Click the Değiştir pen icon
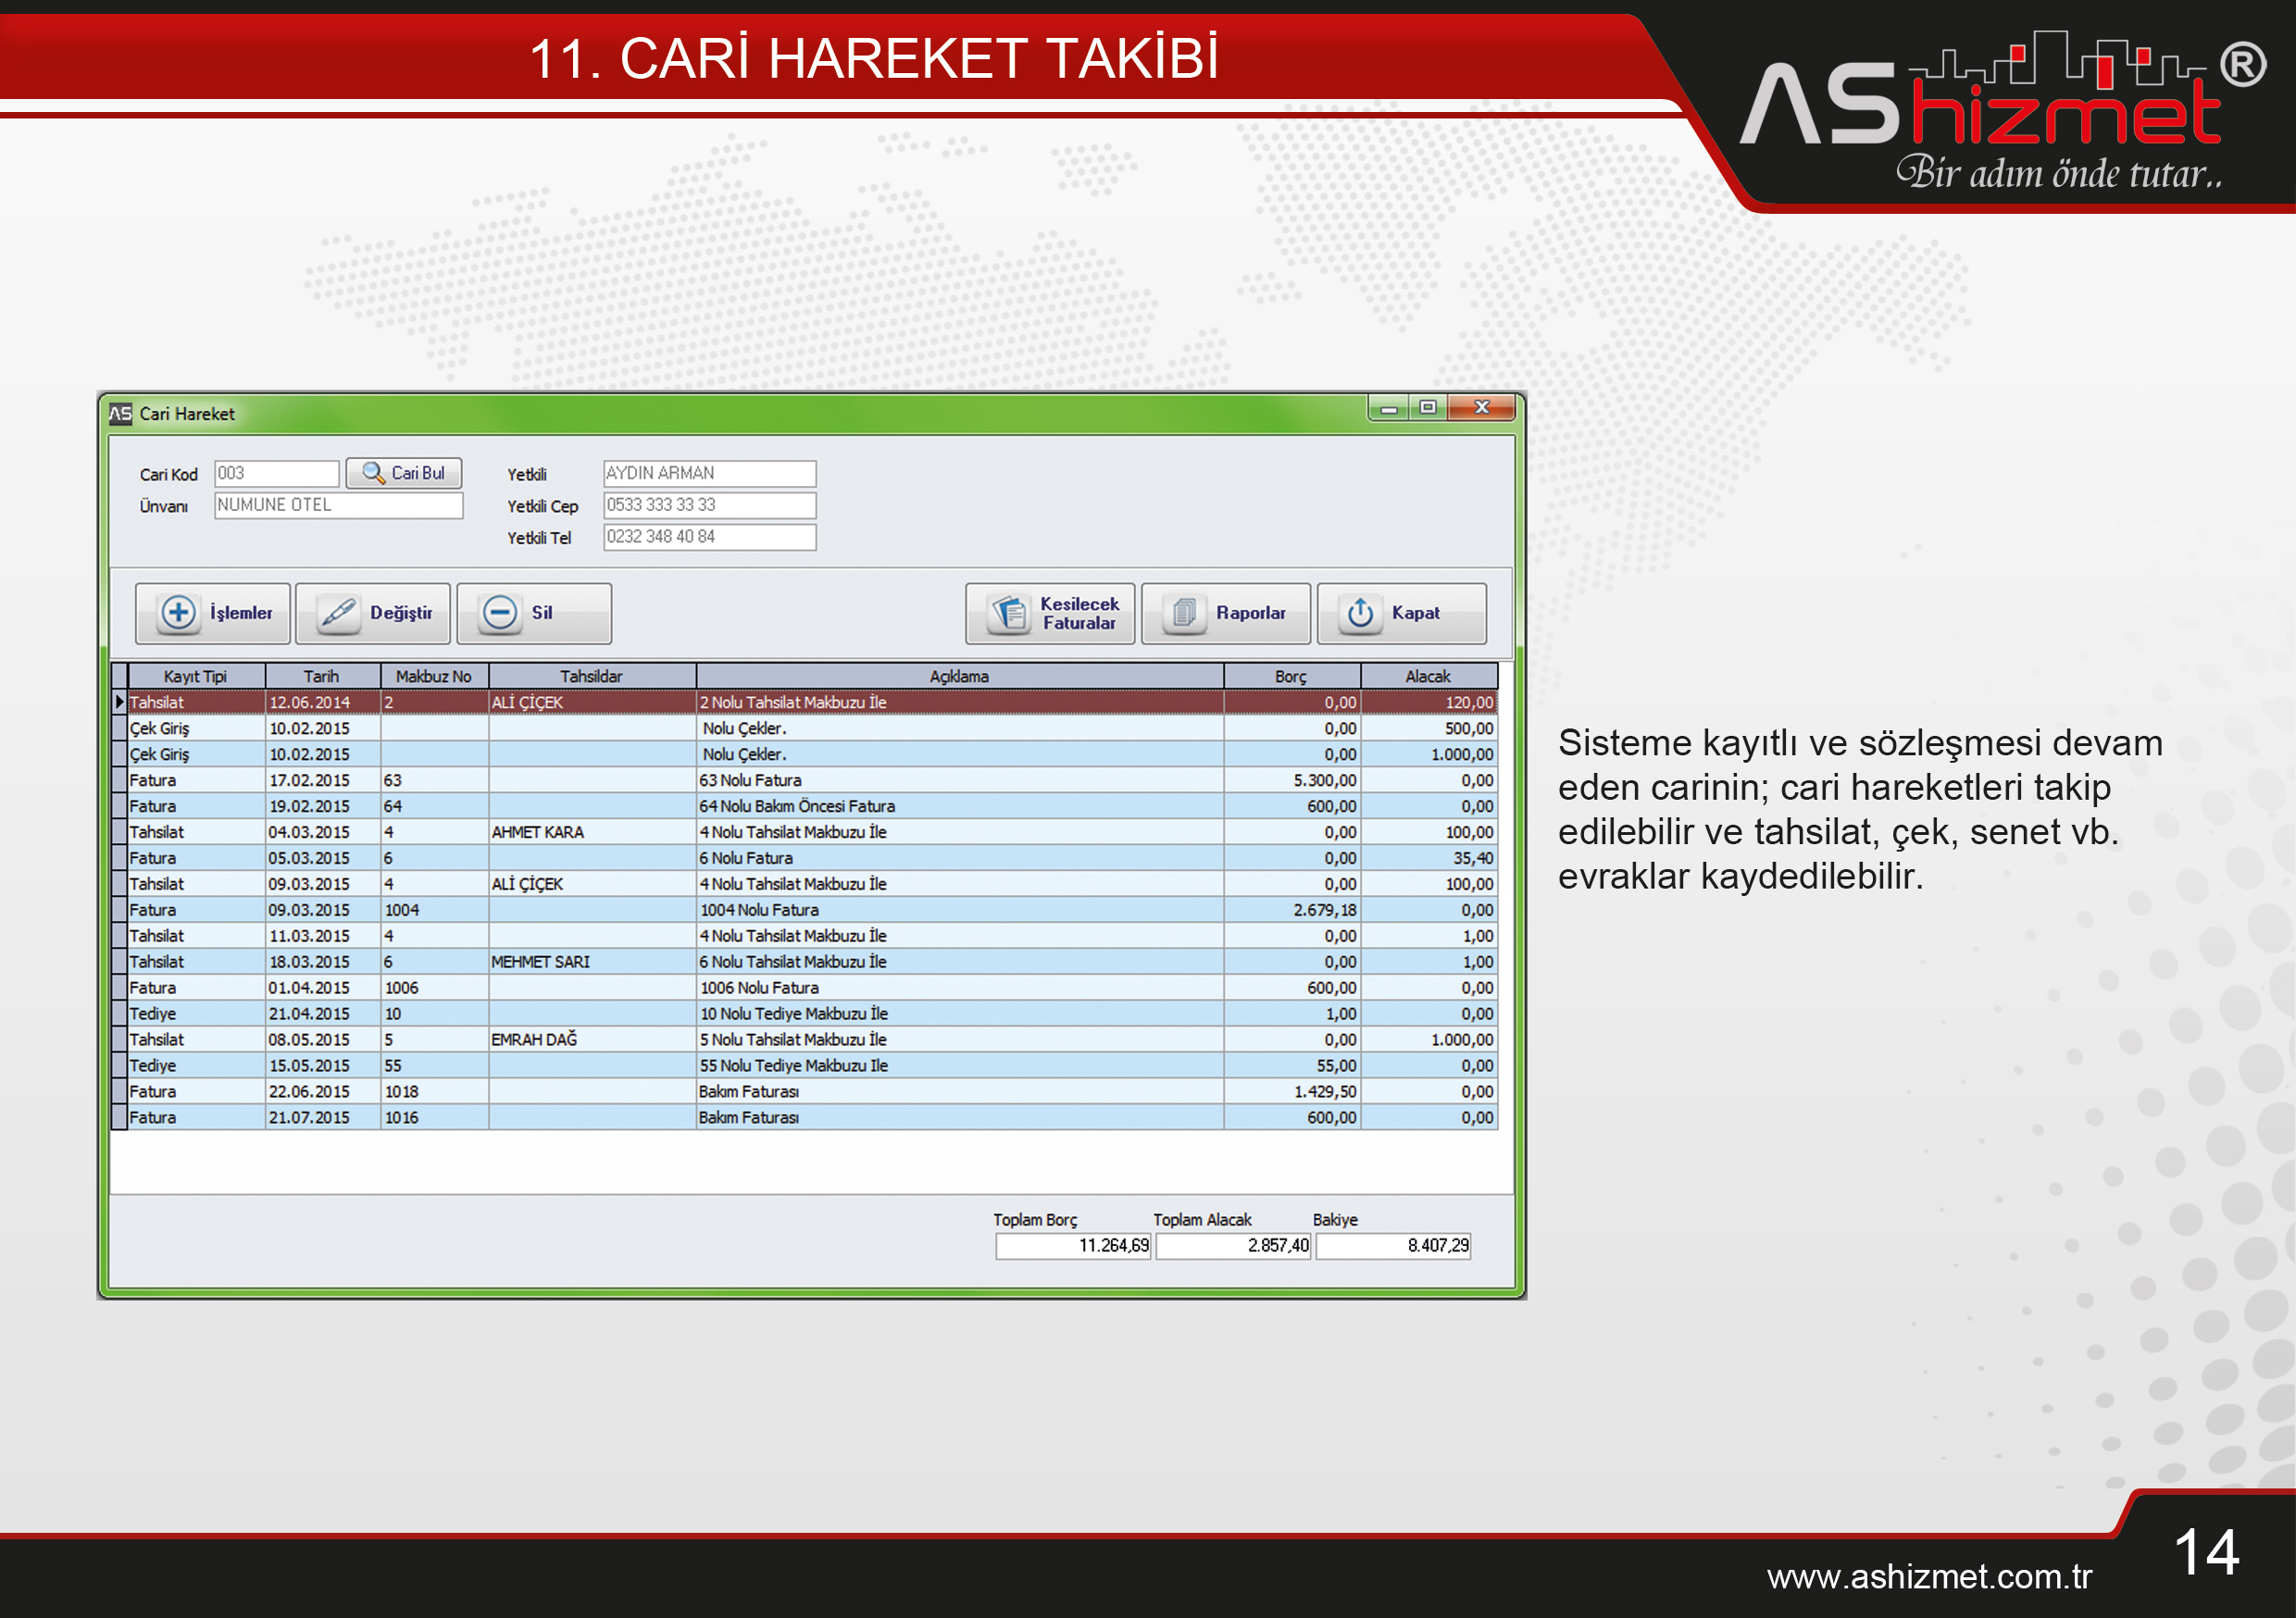Image resolution: width=2296 pixels, height=1618 pixels. (338, 612)
